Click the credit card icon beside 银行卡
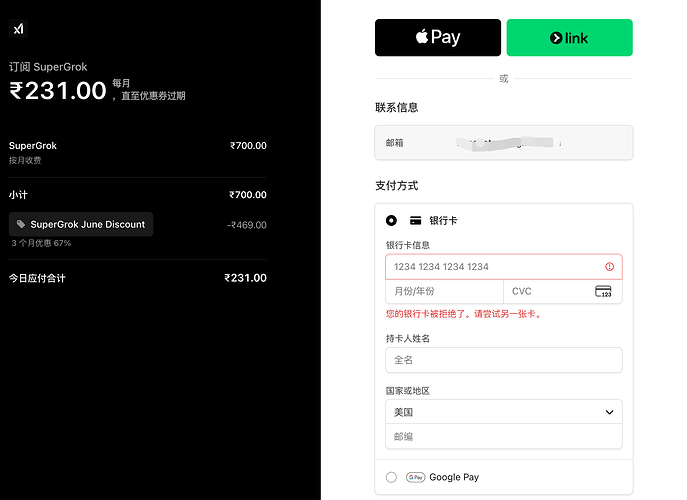The width and height of the screenshot is (687, 500). 415,220
